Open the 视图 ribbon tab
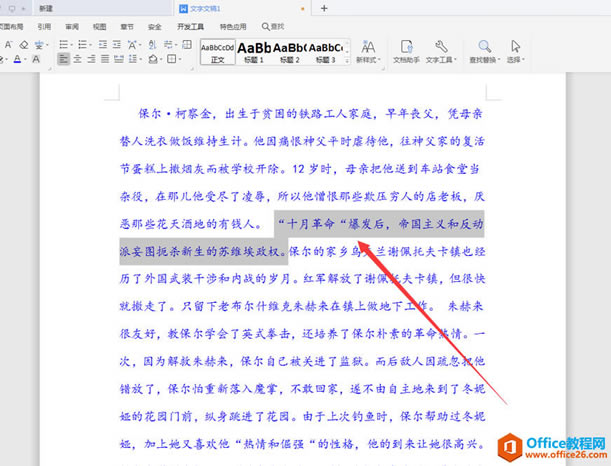The height and width of the screenshot is (466, 611). point(99,26)
